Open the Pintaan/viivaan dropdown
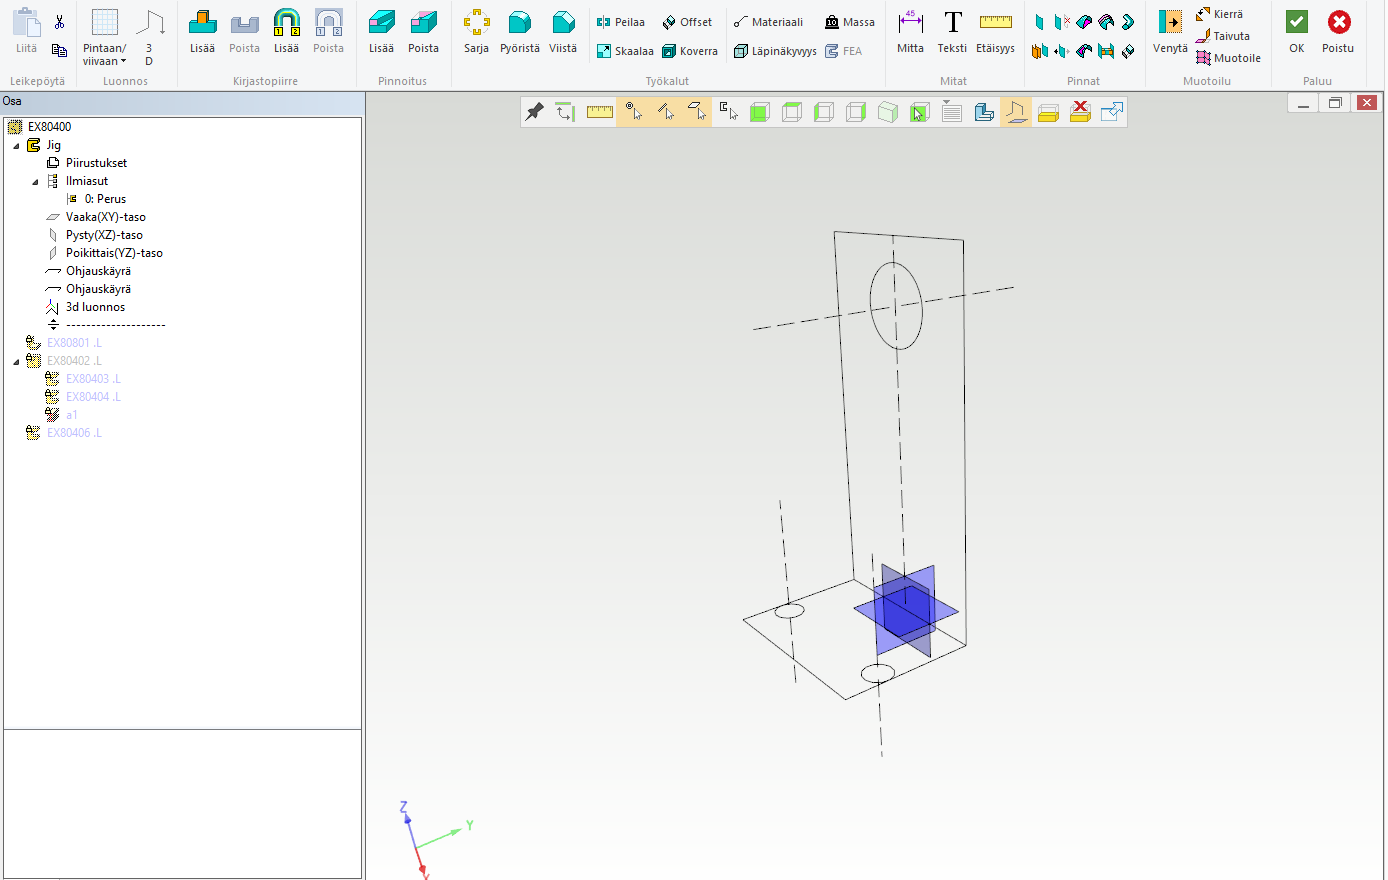 [105, 55]
